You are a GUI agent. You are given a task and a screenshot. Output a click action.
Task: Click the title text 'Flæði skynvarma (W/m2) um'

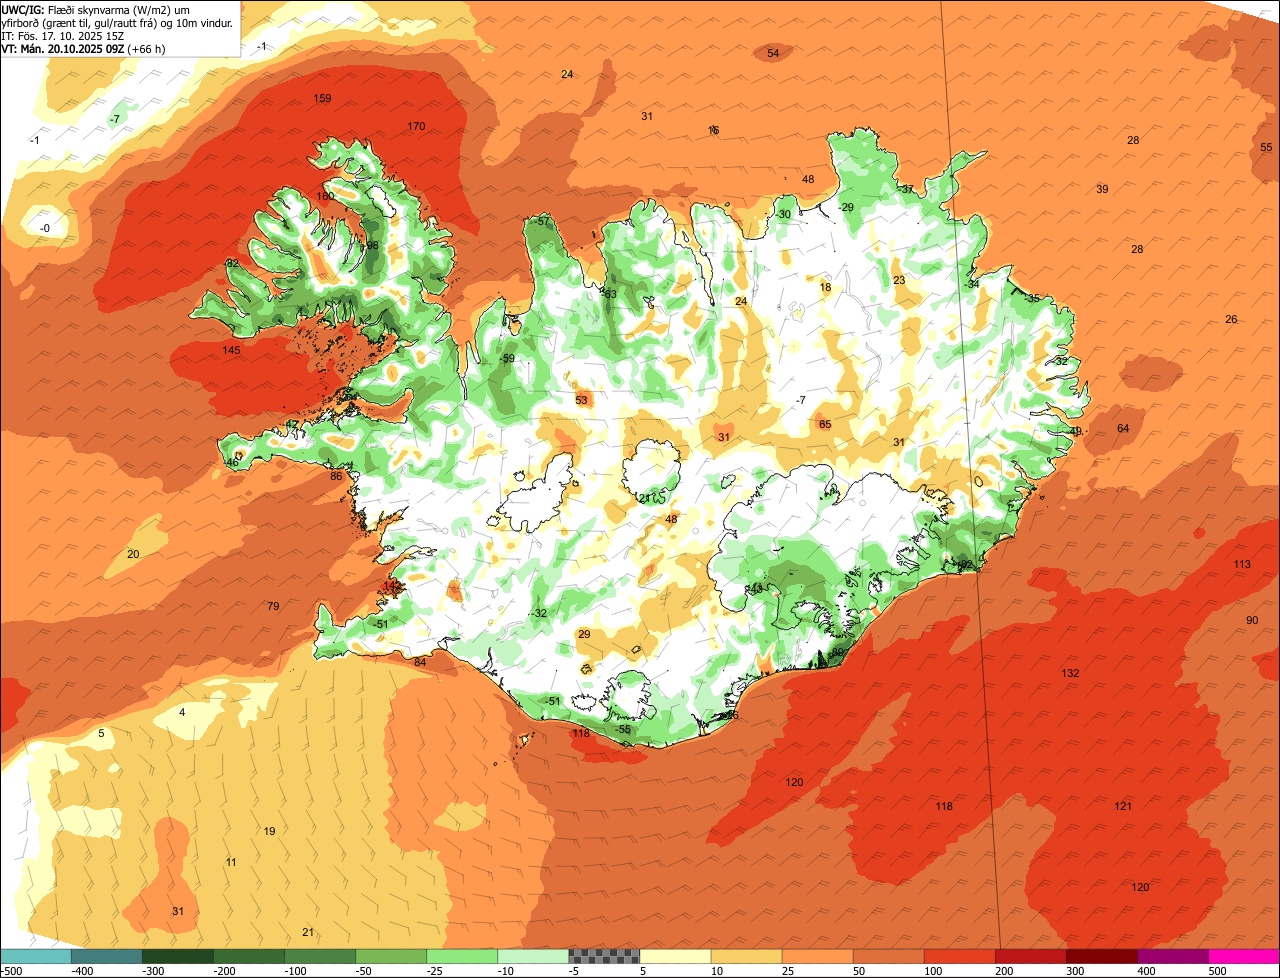tap(120, 9)
